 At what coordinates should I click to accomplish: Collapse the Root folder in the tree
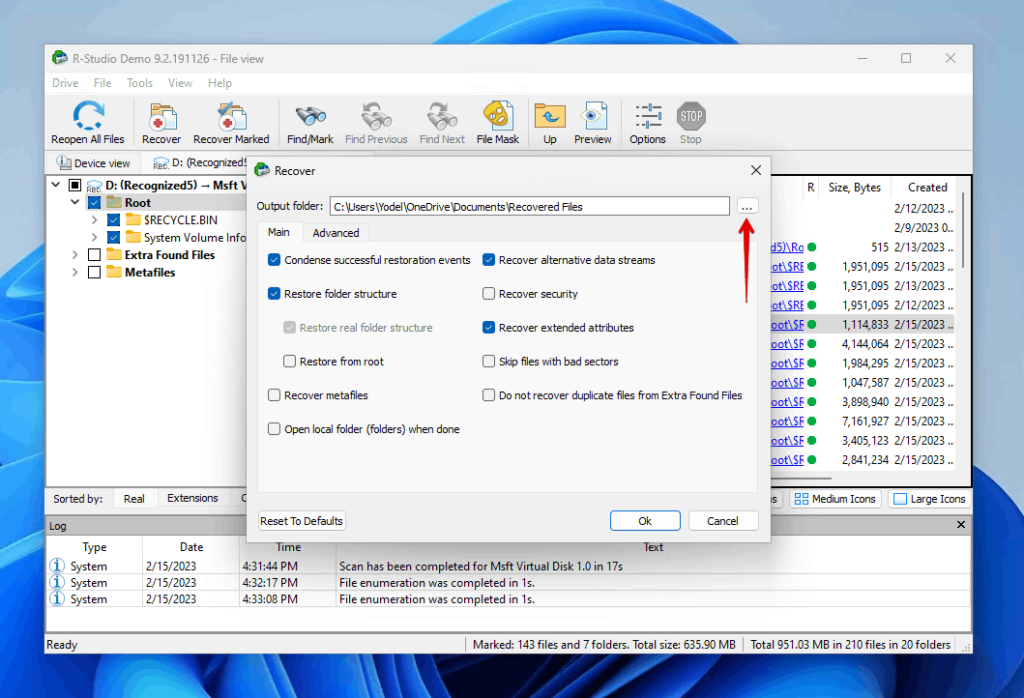(x=75, y=201)
